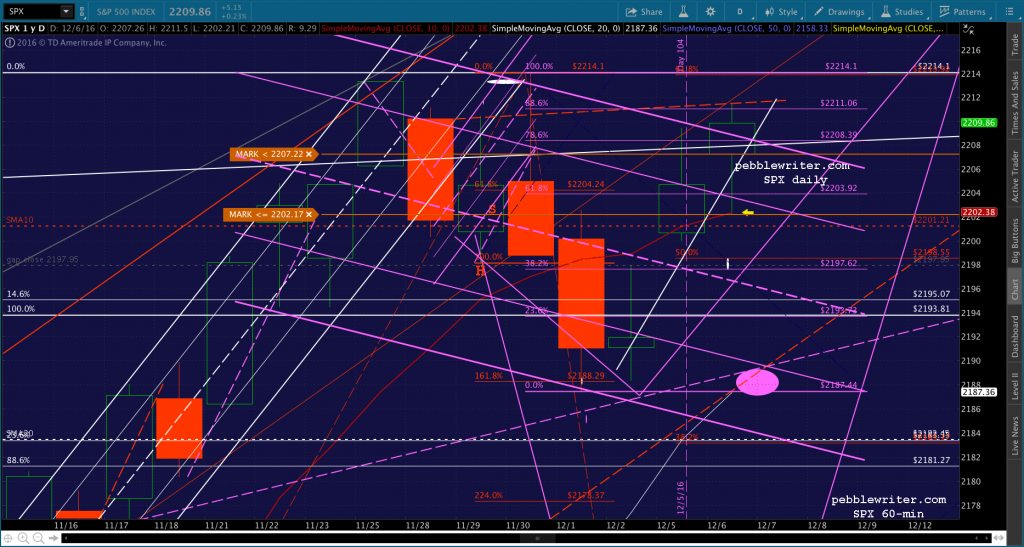This screenshot has height=547, width=1024.
Task: Click the $2204.24 61.8% Fibonacci label
Action: [x=586, y=184]
